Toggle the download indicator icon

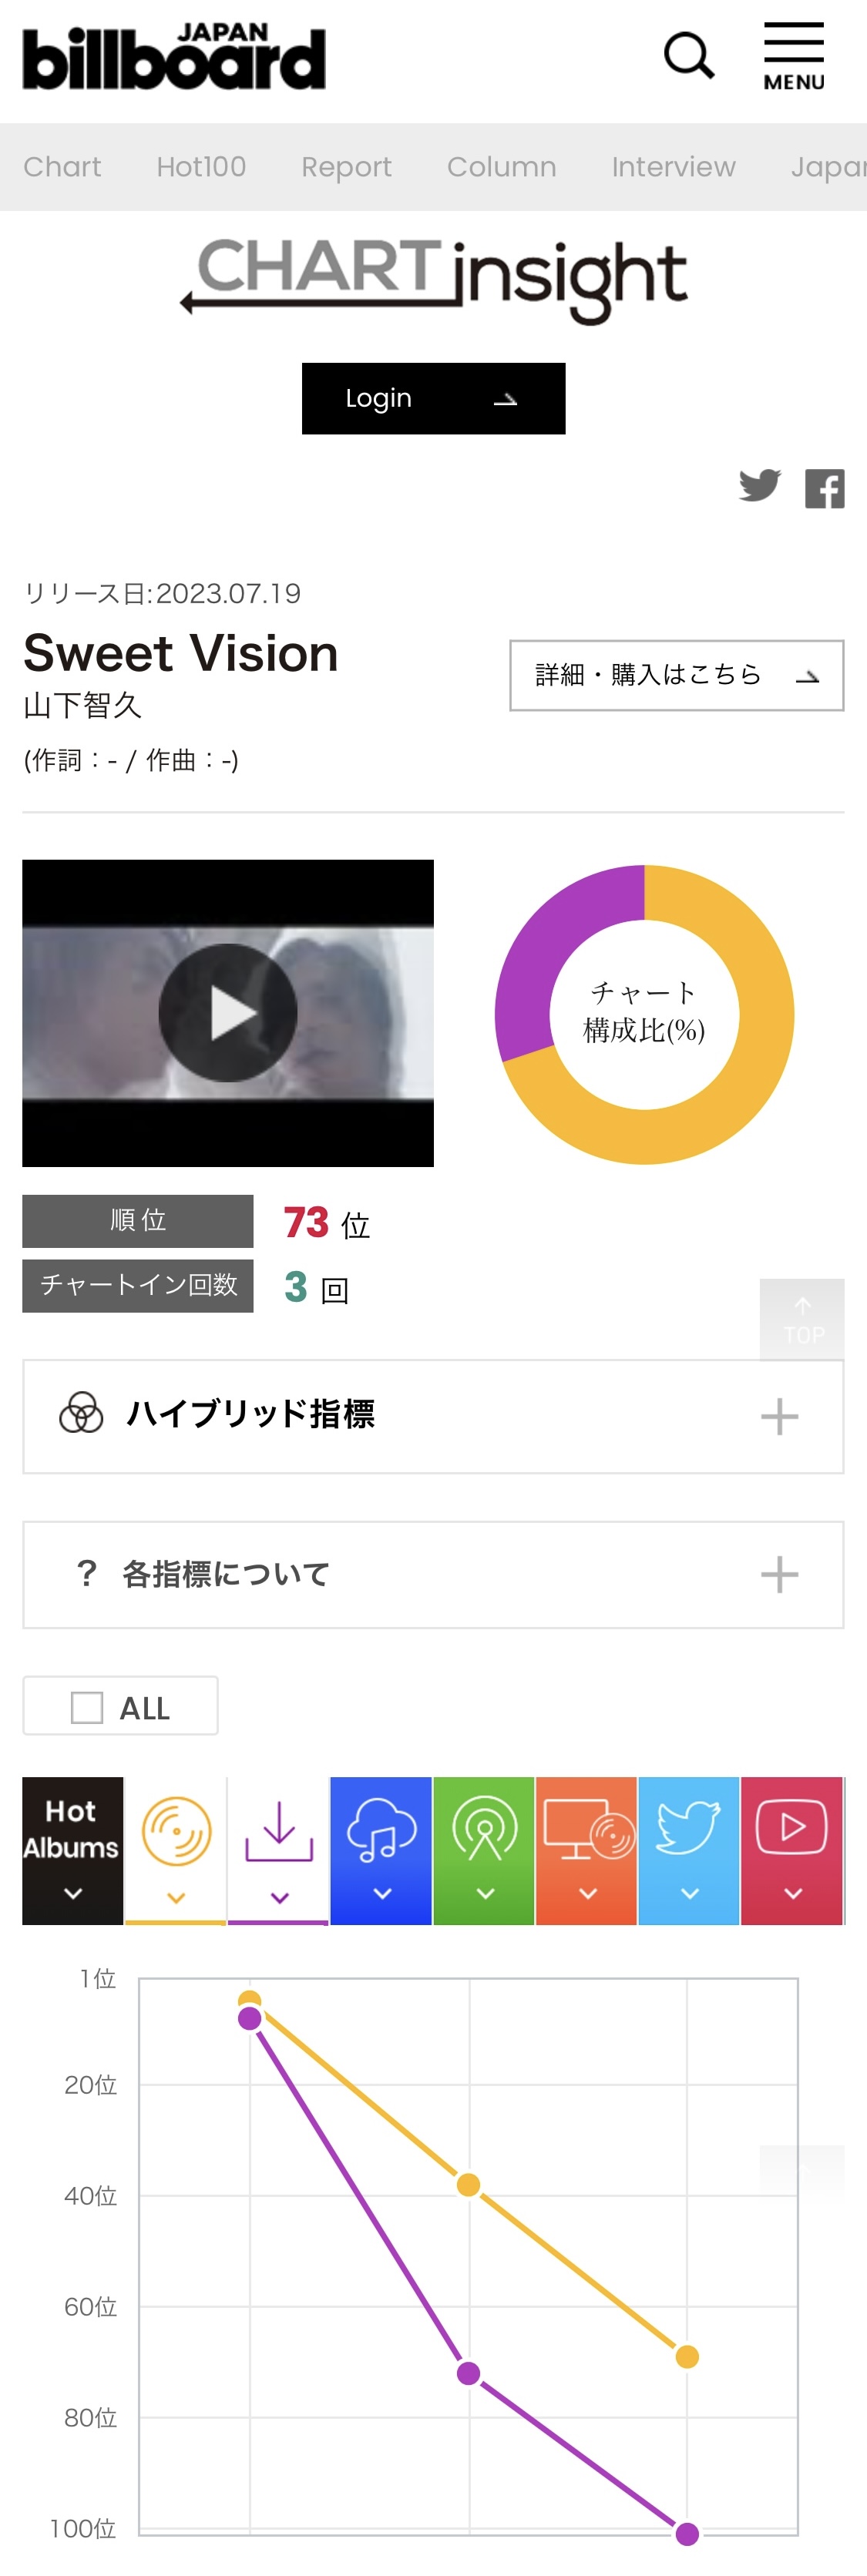point(279,1850)
